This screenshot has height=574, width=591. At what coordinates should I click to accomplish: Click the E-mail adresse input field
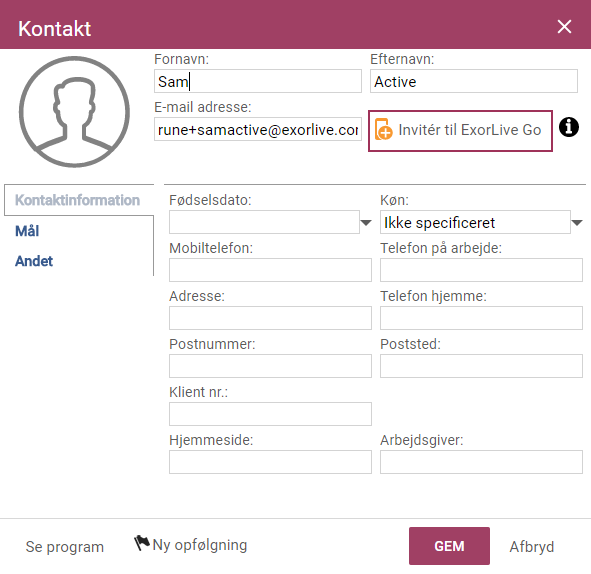(258, 129)
